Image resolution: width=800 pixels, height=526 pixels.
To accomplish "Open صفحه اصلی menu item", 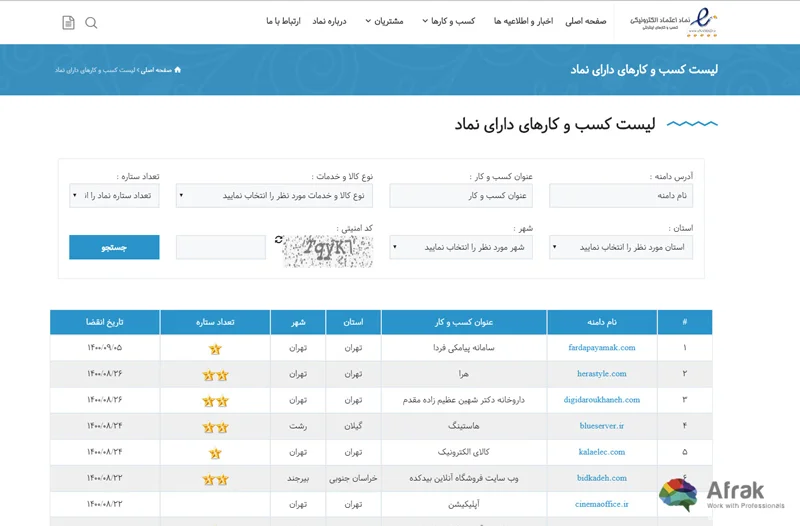I will (x=586, y=21).
